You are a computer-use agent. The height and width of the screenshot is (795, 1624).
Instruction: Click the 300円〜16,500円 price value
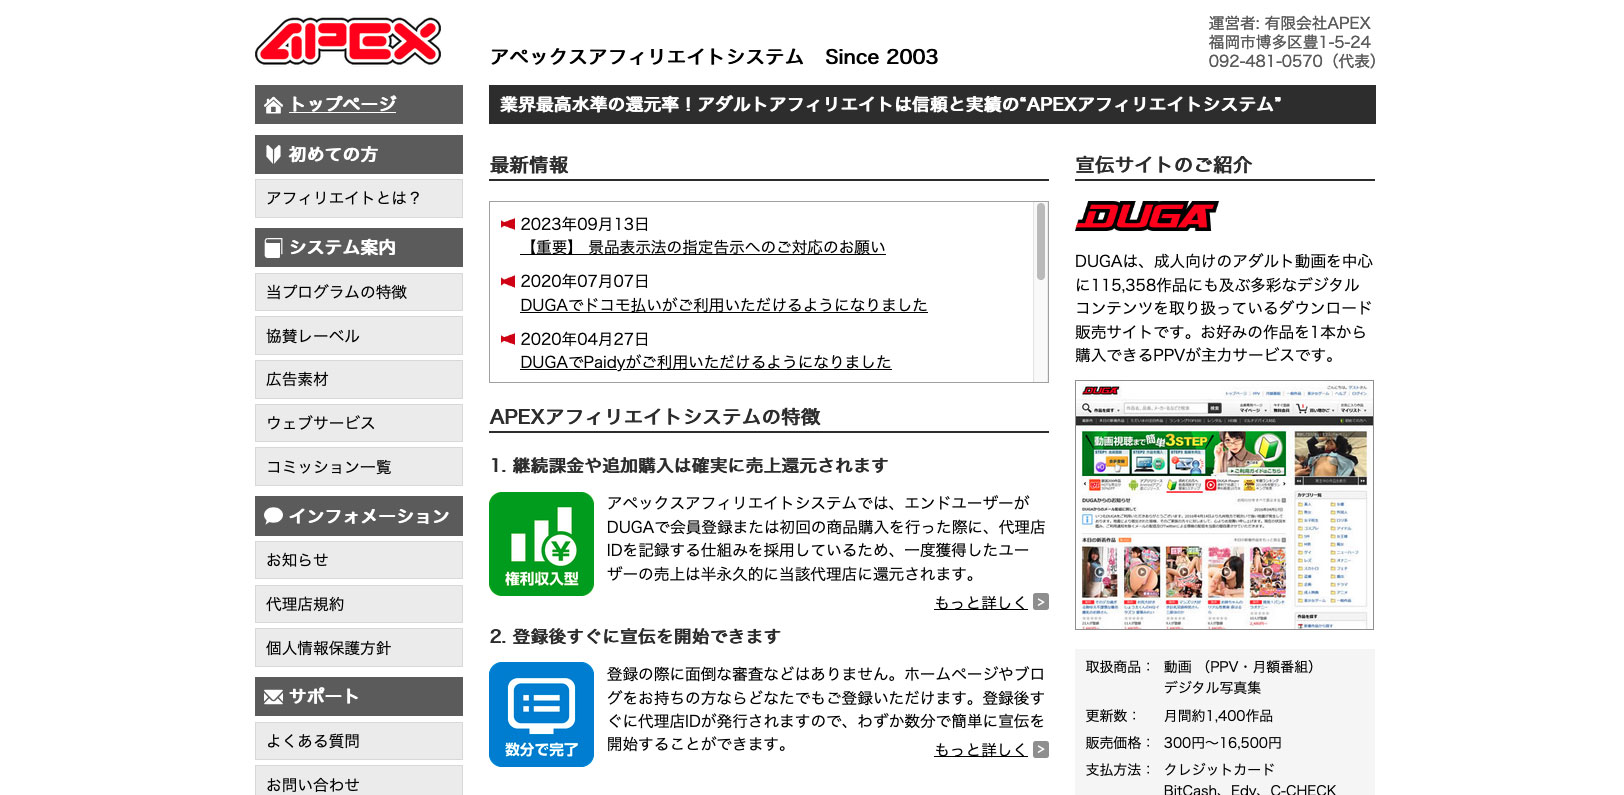tap(1222, 743)
